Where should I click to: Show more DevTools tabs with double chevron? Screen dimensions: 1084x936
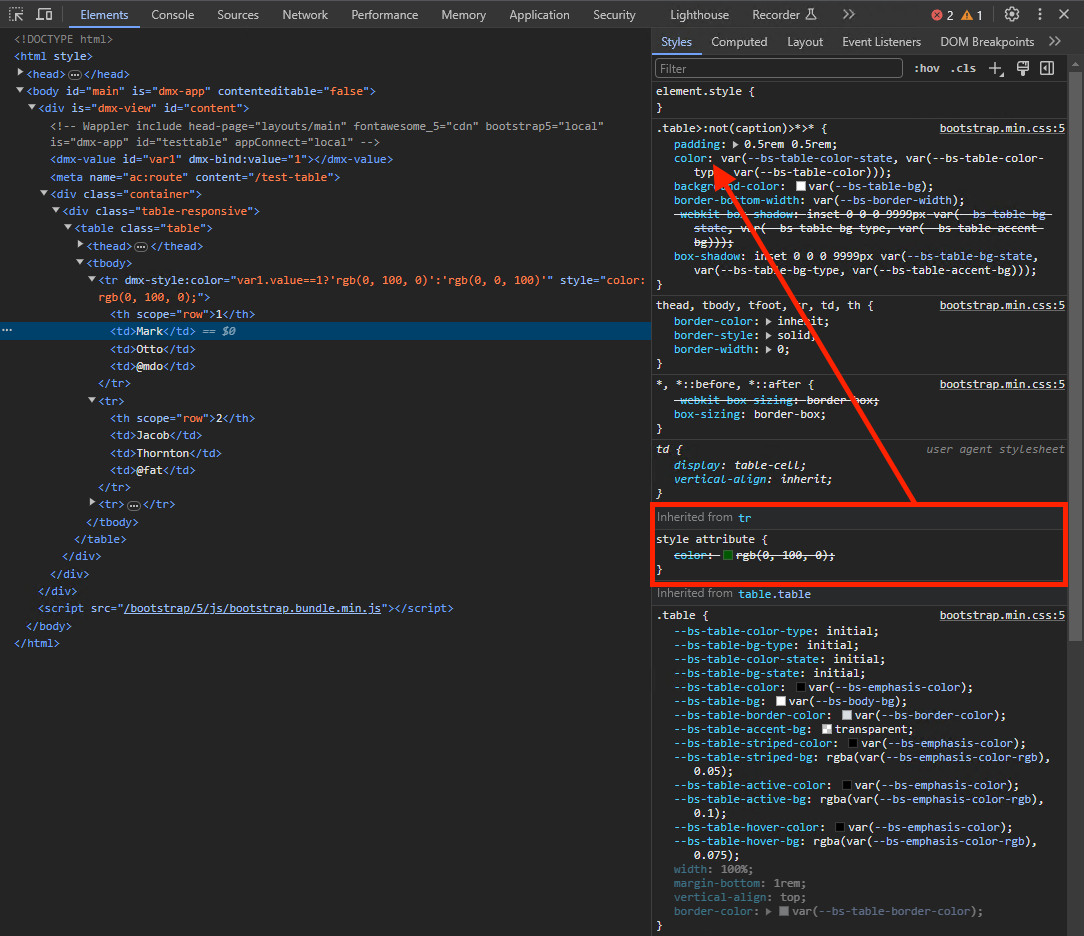point(848,15)
